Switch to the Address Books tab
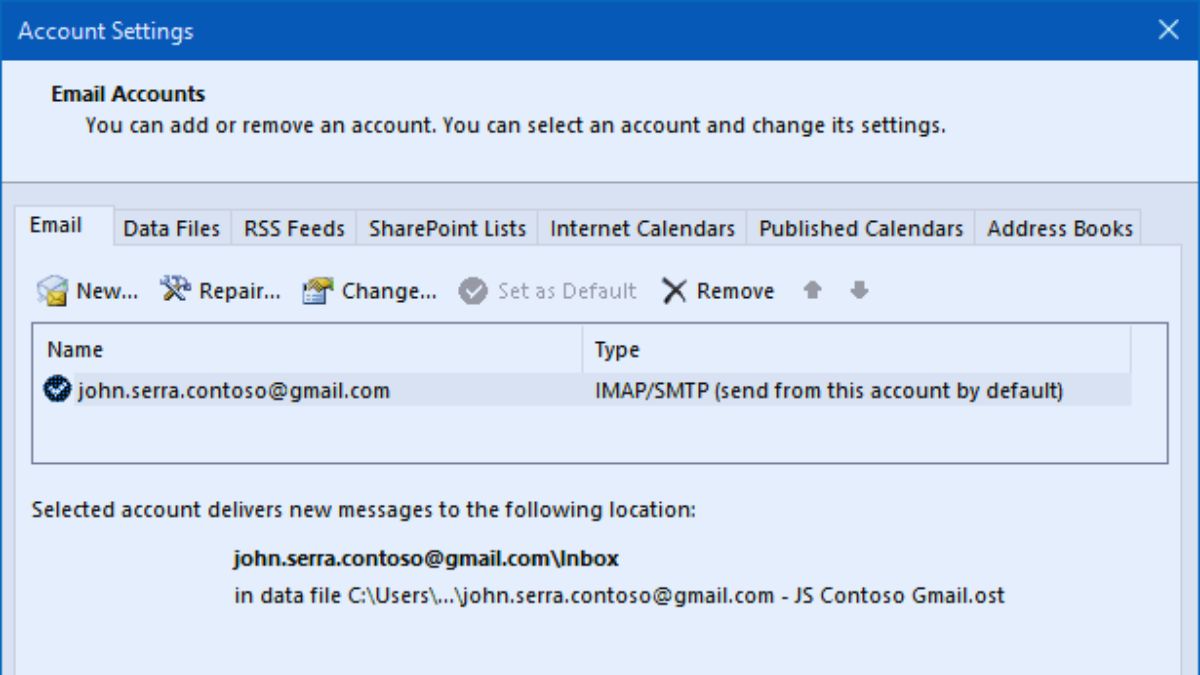Image resolution: width=1200 pixels, height=675 pixels. coord(1060,229)
